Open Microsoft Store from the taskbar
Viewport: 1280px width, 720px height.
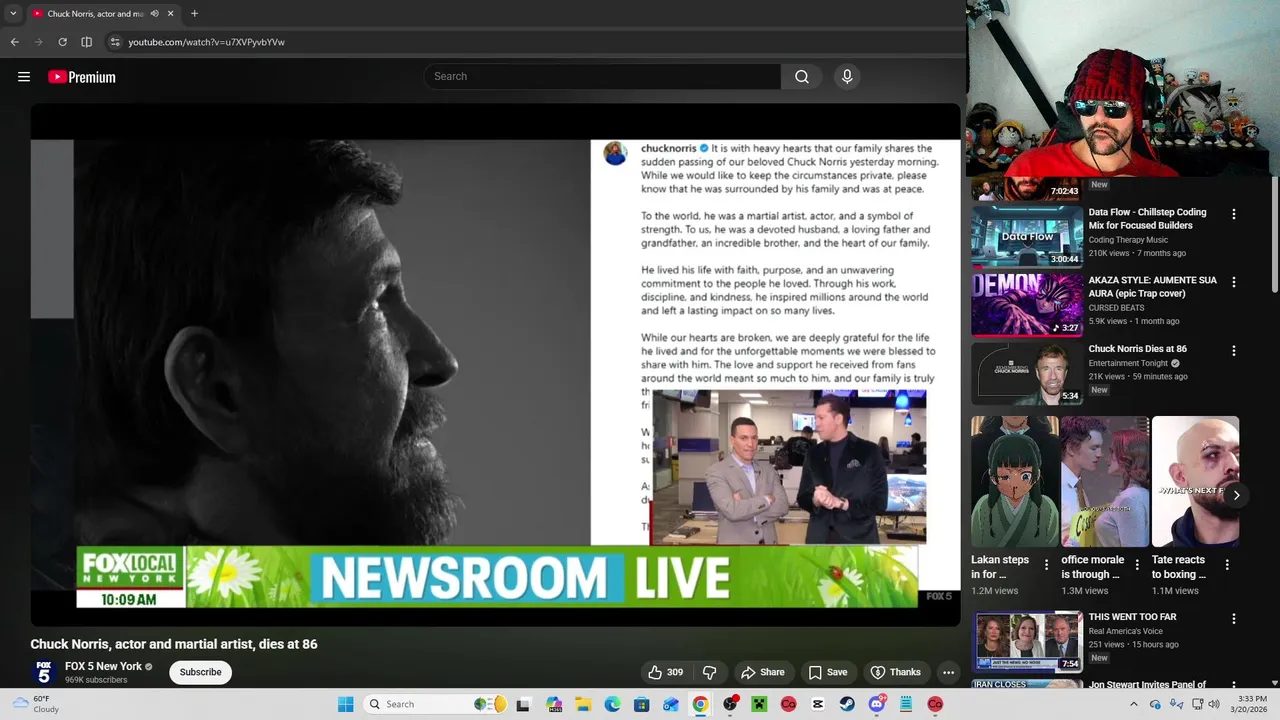point(641,704)
